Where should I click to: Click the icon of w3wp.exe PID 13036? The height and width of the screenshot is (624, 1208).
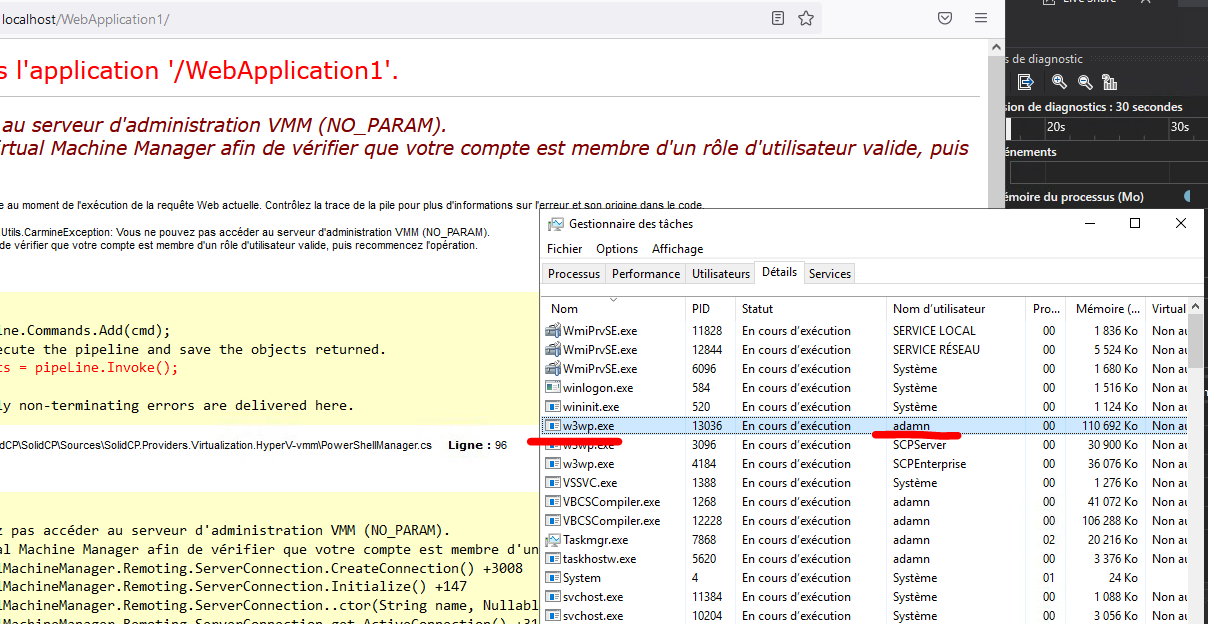(553, 425)
